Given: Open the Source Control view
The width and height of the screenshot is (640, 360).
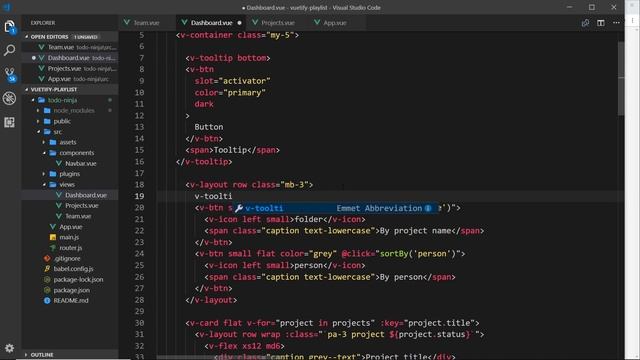Looking at the screenshot, I should point(9,74).
